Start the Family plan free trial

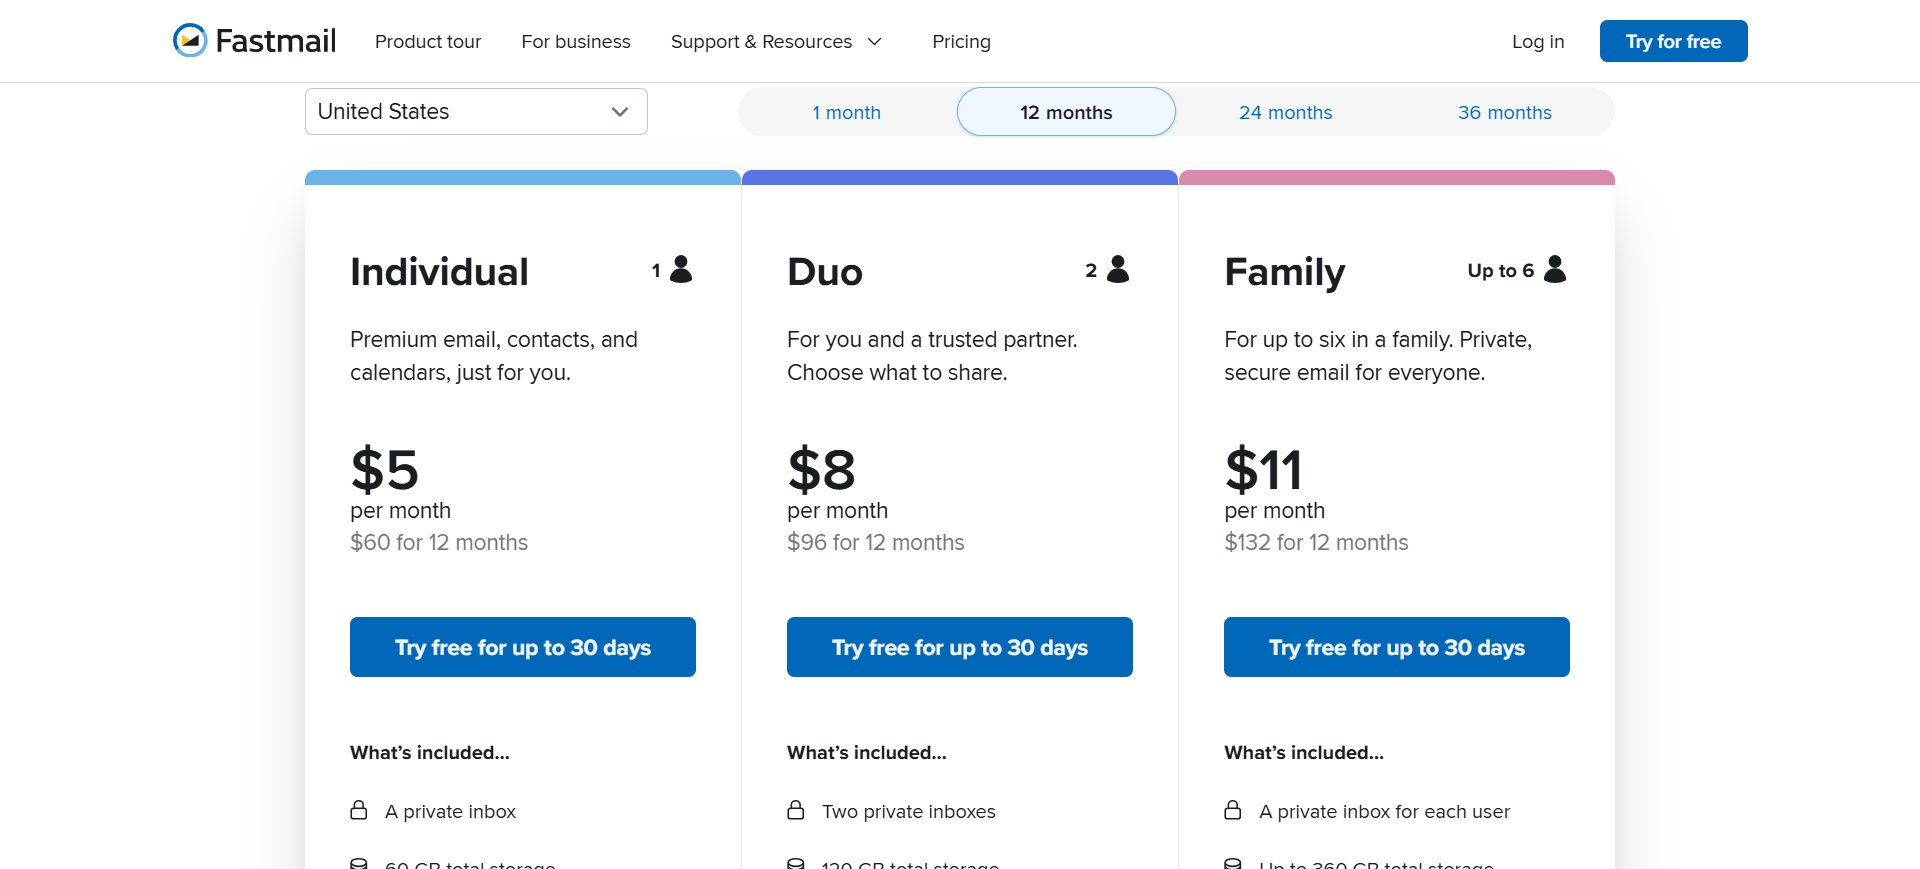(x=1396, y=647)
